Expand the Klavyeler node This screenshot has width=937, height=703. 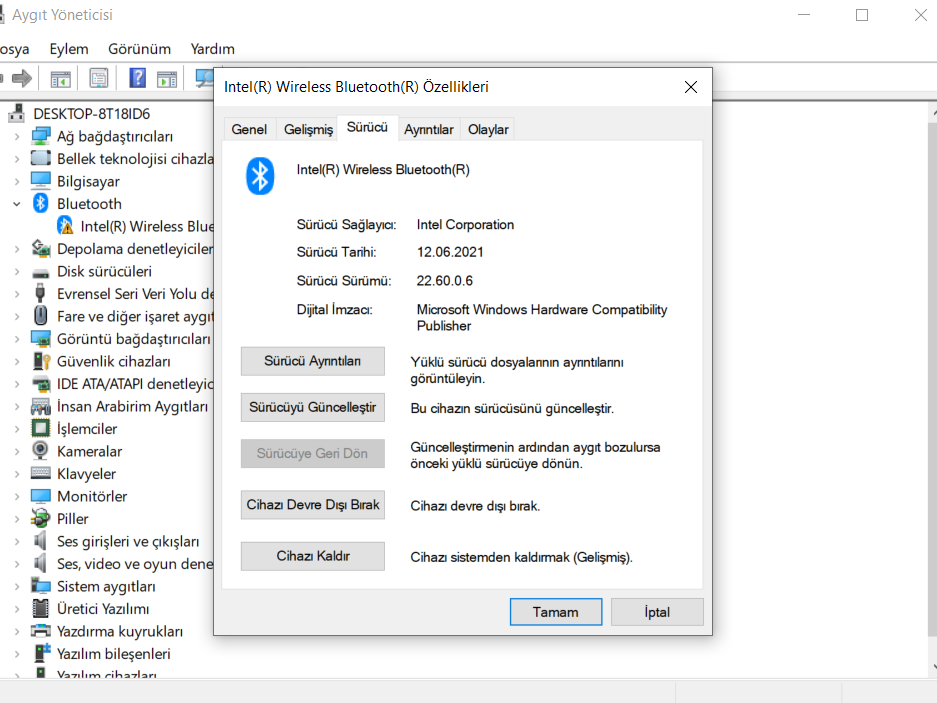(x=17, y=474)
